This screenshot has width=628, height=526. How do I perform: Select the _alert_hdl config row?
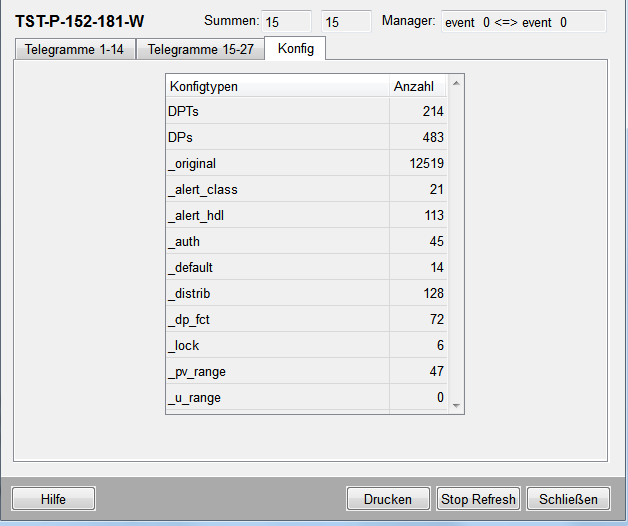click(x=277, y=216)
